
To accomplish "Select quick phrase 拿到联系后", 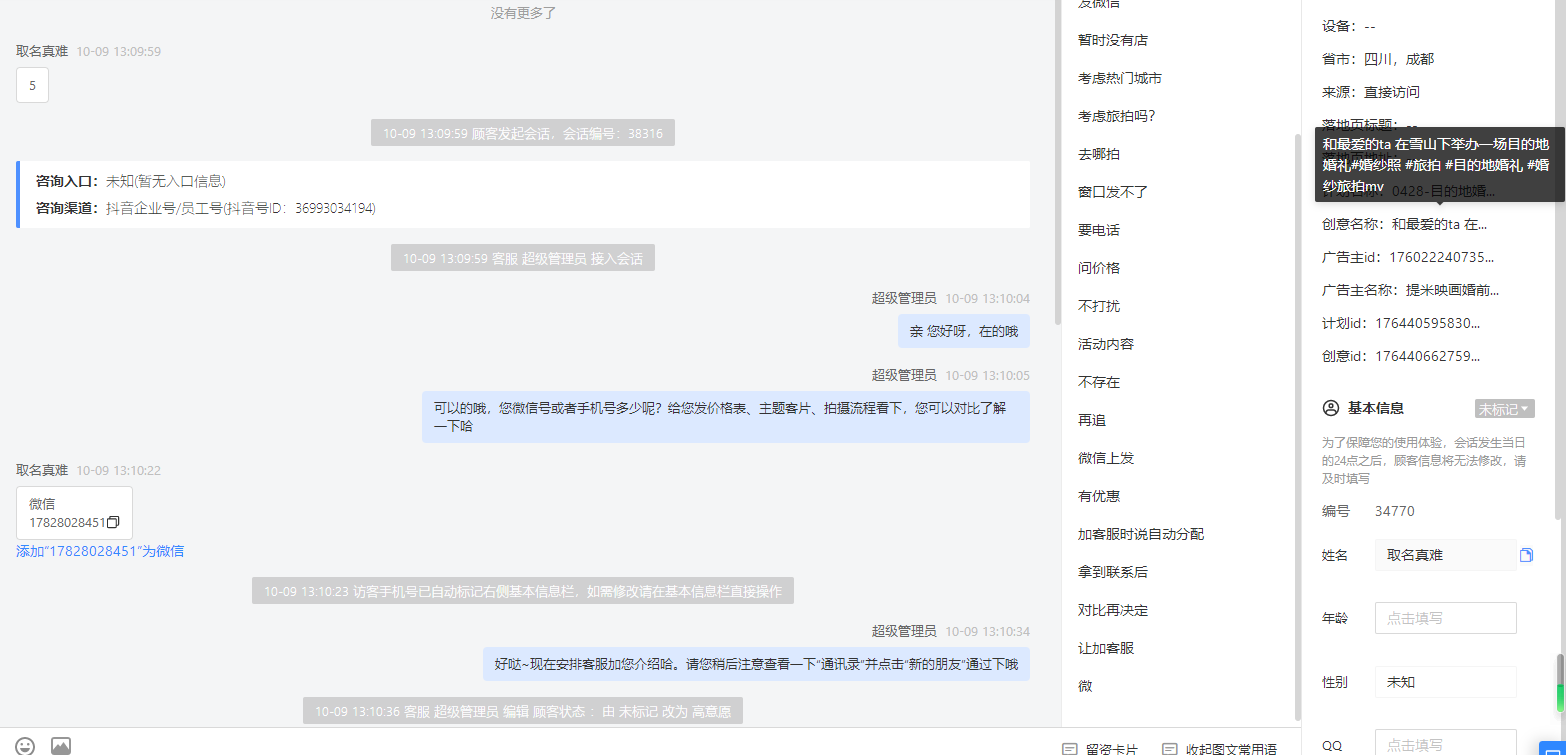I will (1112, 572).
